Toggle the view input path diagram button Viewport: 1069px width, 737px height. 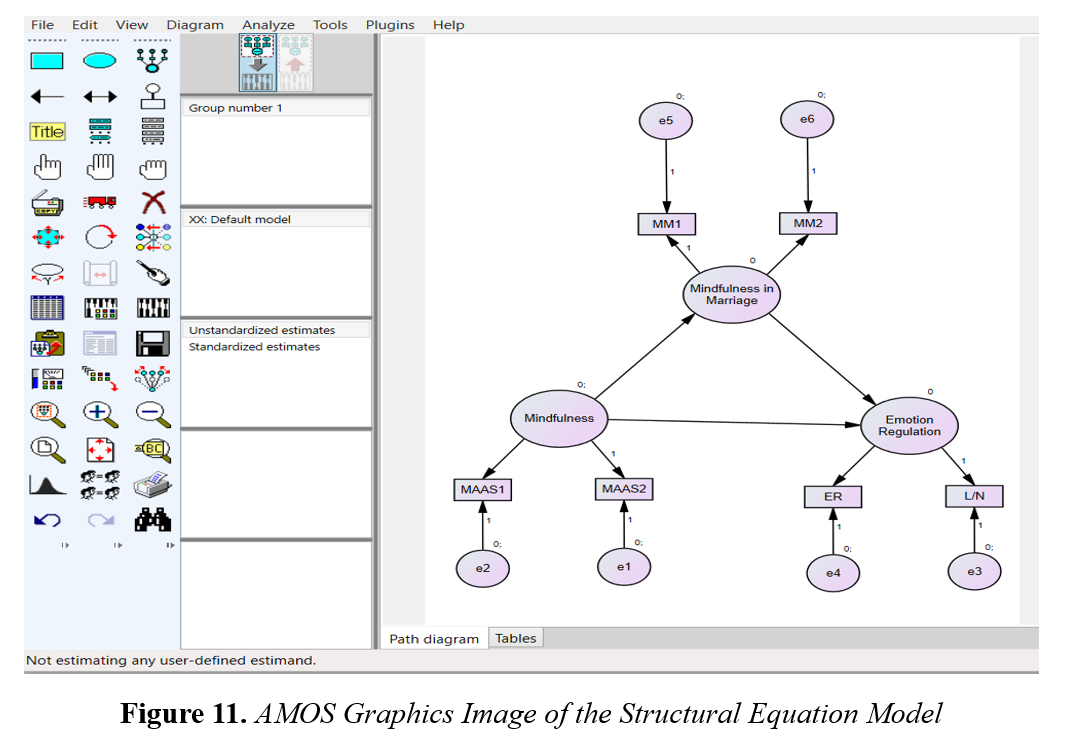point(258,63)
